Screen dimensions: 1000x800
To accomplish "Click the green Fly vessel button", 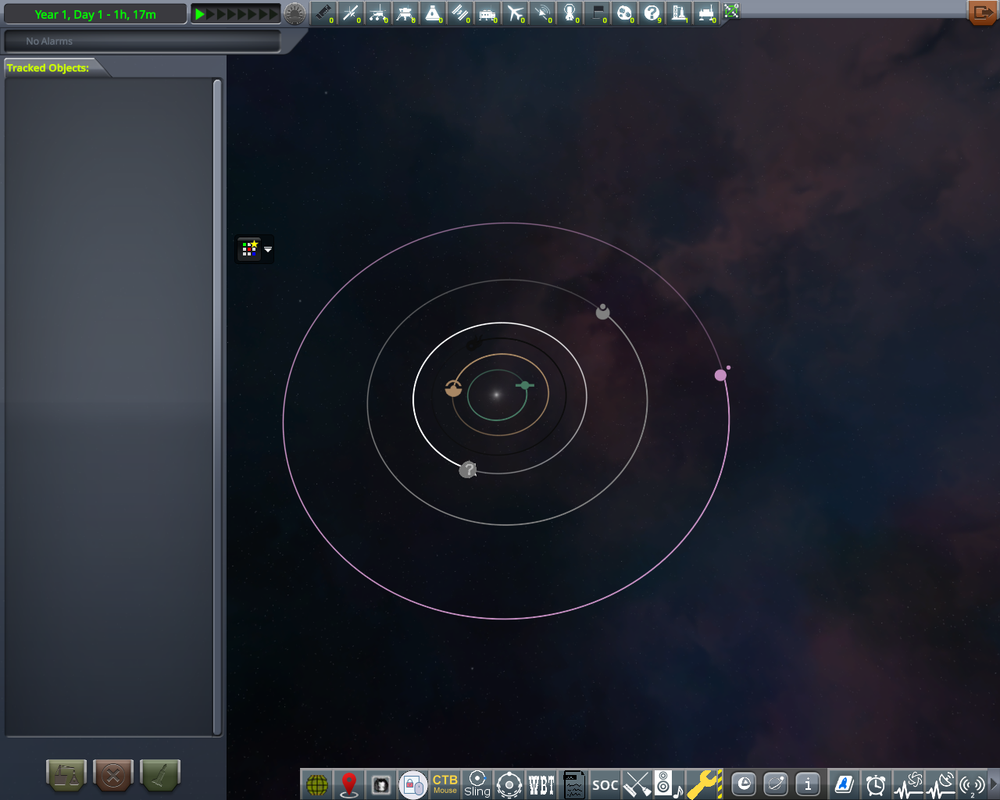I will (160, 776).
